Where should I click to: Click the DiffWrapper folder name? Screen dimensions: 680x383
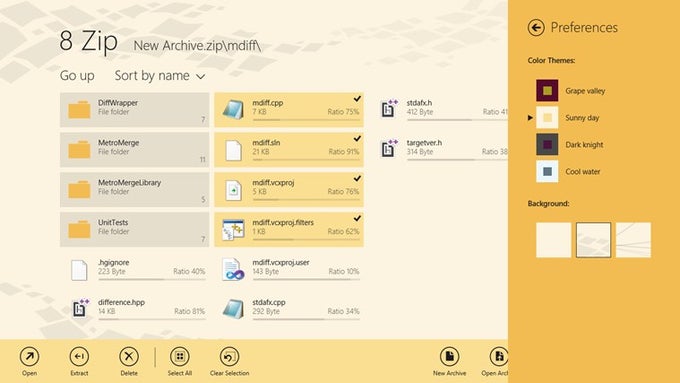pyautogui.click(x=118, y=103)
